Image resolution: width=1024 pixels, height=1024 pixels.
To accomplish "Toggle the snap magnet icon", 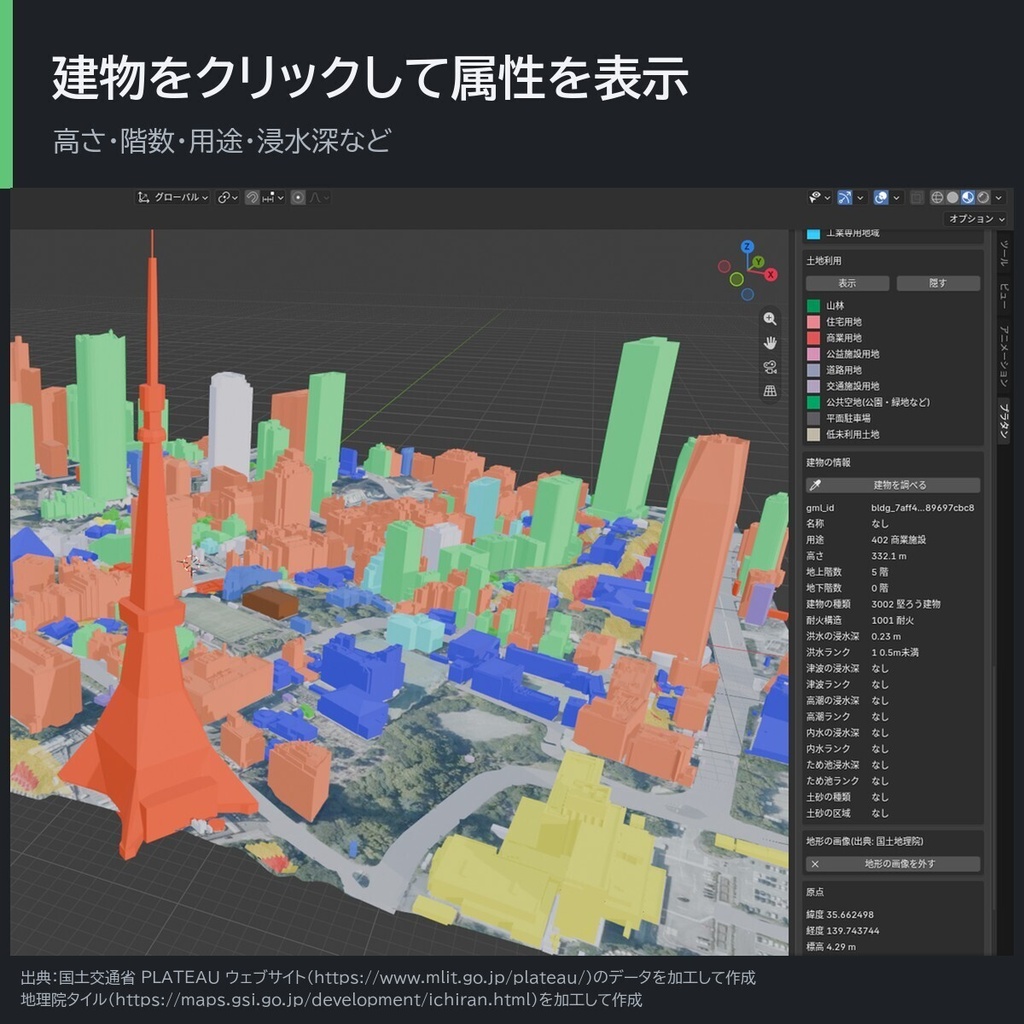I will click(252, 197).
